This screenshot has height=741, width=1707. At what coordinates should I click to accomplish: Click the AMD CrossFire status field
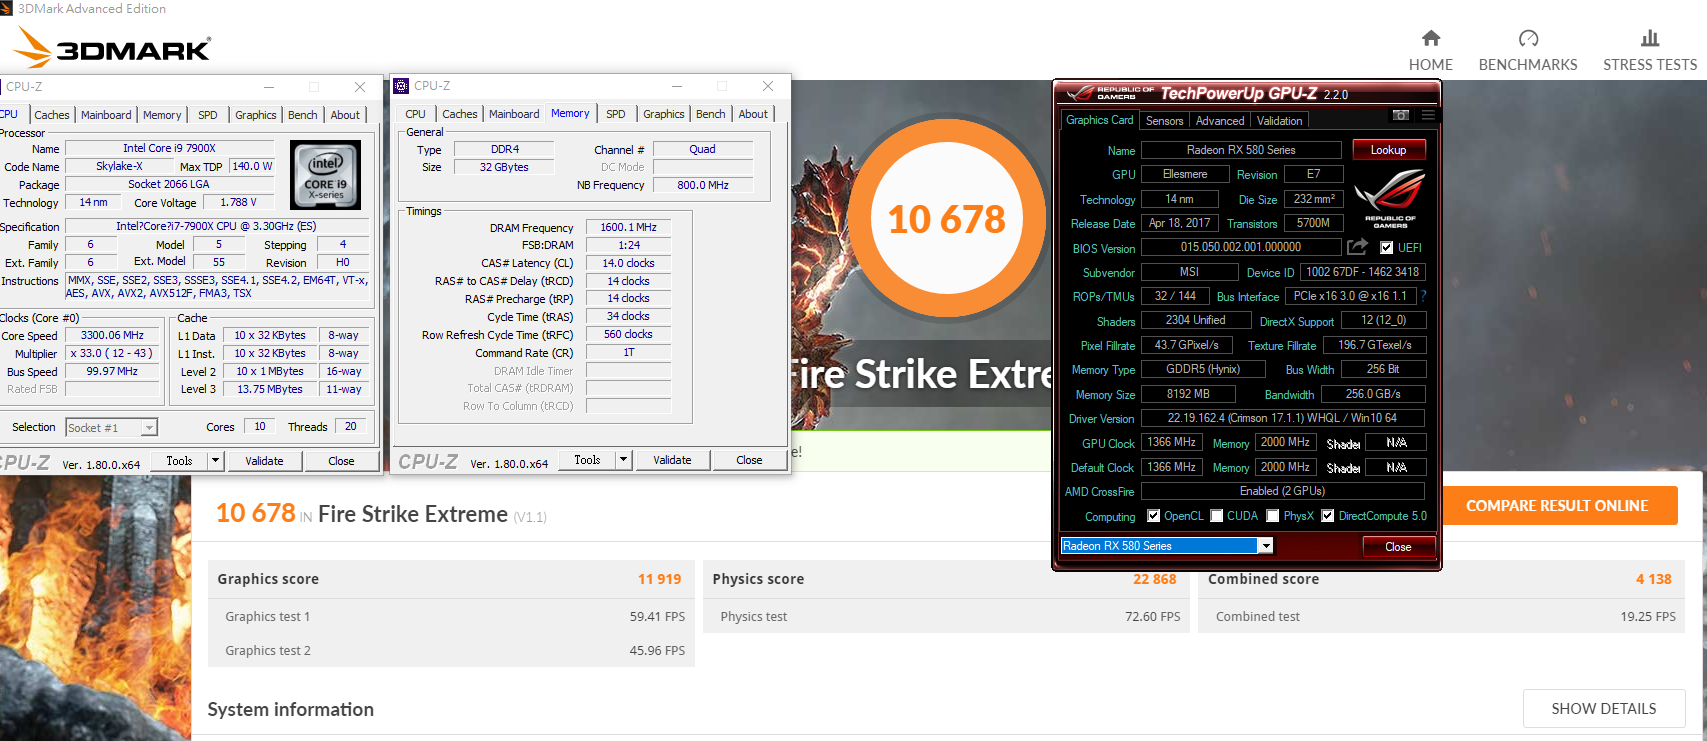[x=1282, y=491]
